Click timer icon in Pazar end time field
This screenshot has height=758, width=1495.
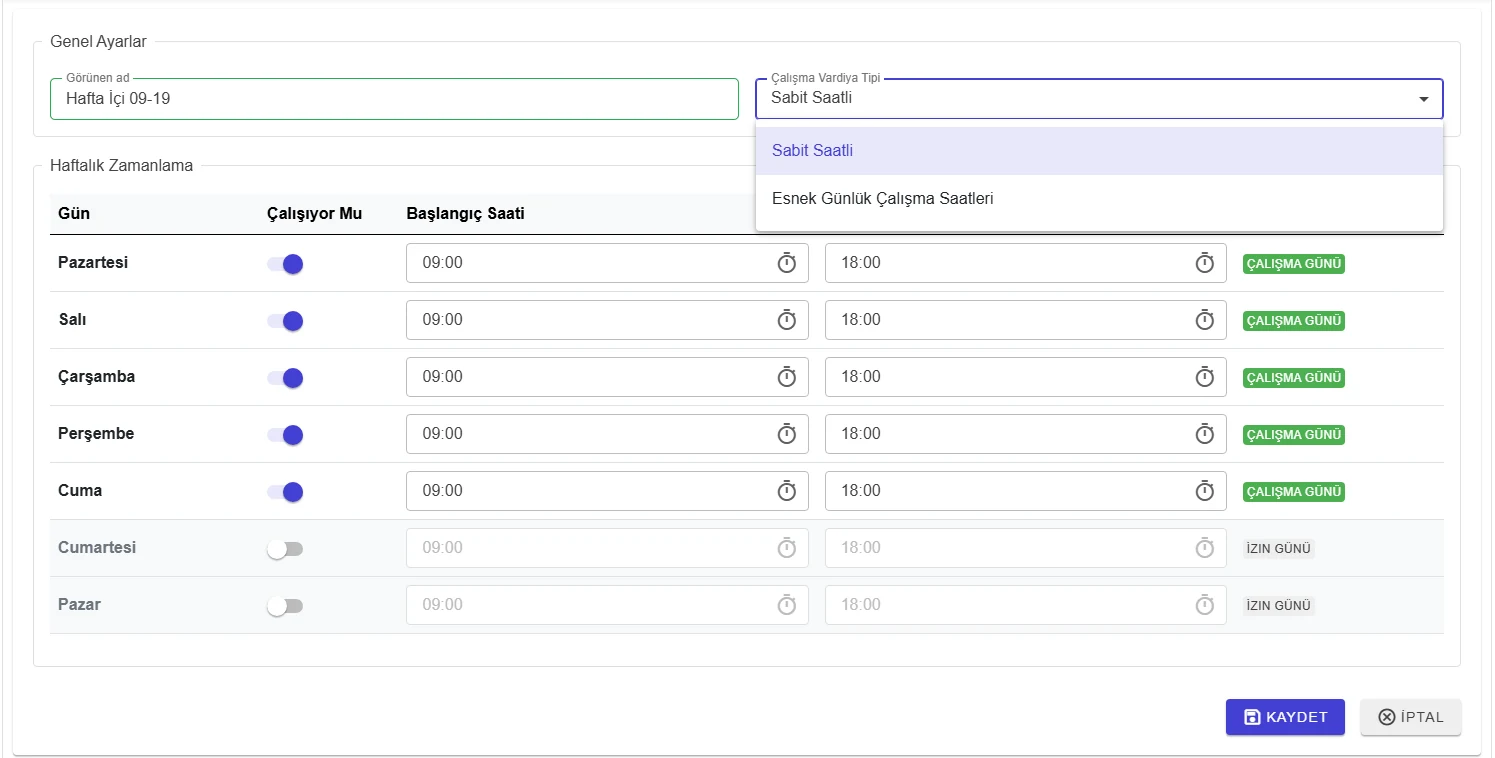pos(1205,605)
